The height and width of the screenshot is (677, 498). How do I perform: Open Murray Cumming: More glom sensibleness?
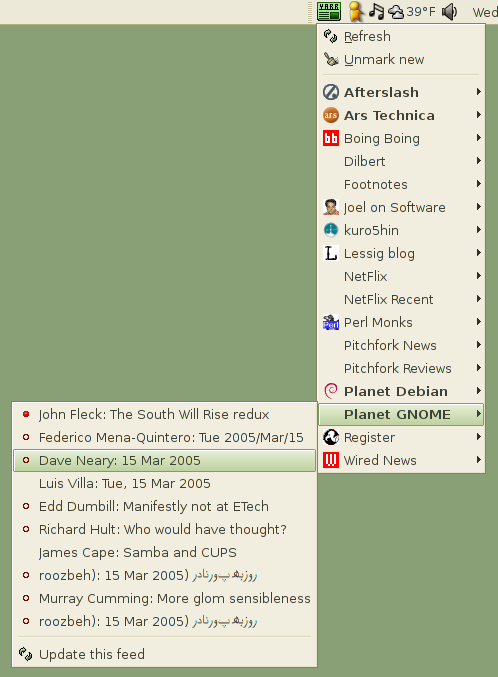tap(165, 598)
